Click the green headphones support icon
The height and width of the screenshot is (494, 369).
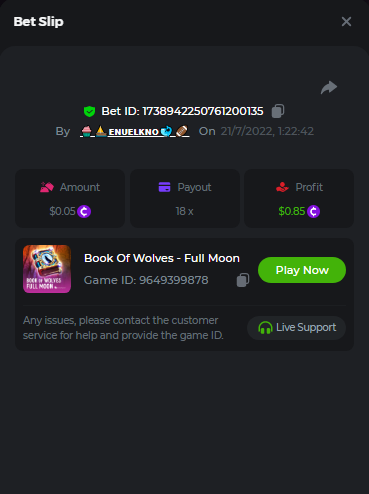click(x=265, y=328)
